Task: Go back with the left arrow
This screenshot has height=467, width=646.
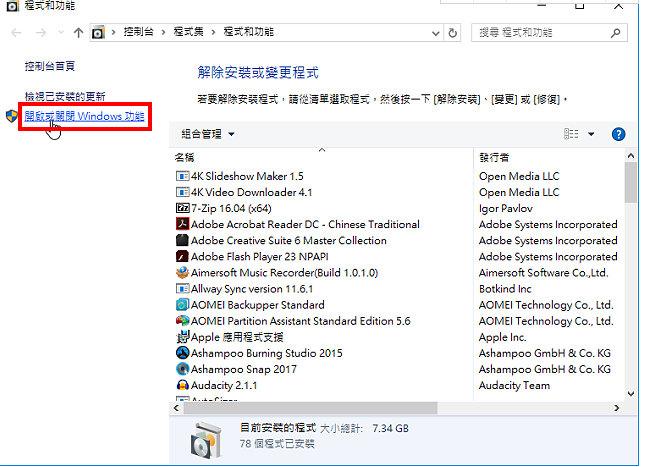Action: tap(16, 33)
